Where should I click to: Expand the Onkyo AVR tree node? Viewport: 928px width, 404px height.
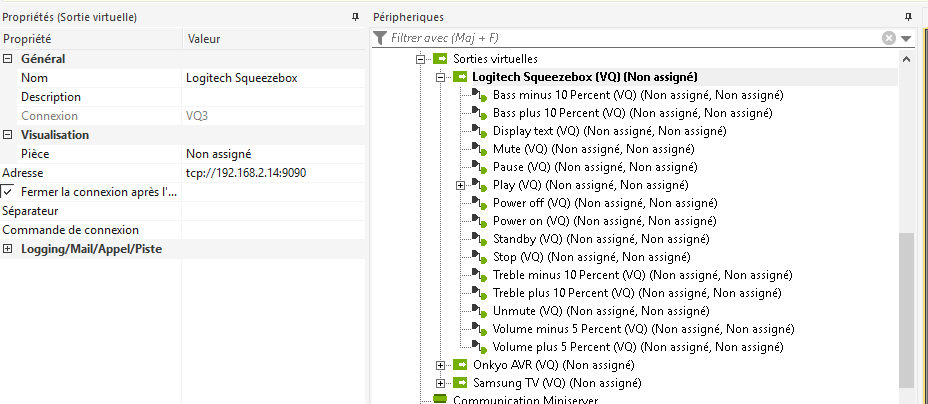[x=440, y=365]
